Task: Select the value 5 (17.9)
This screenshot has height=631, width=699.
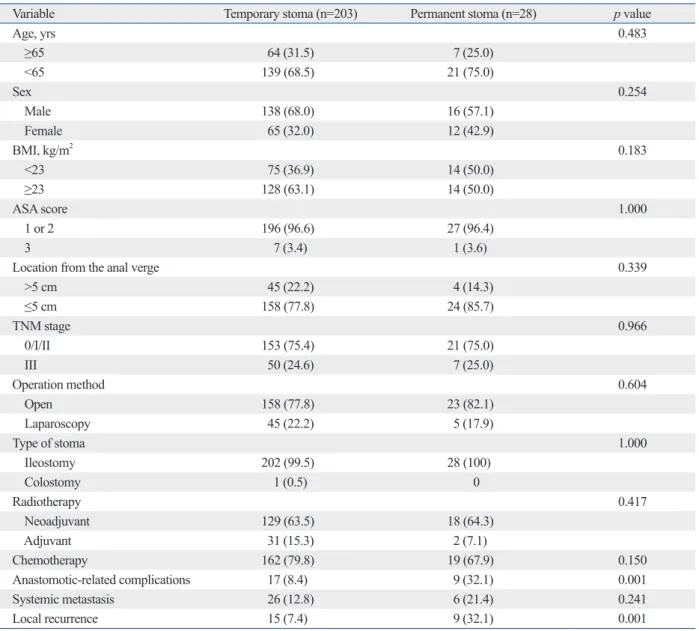Action: pyautogui.click(x=473, y=424)
